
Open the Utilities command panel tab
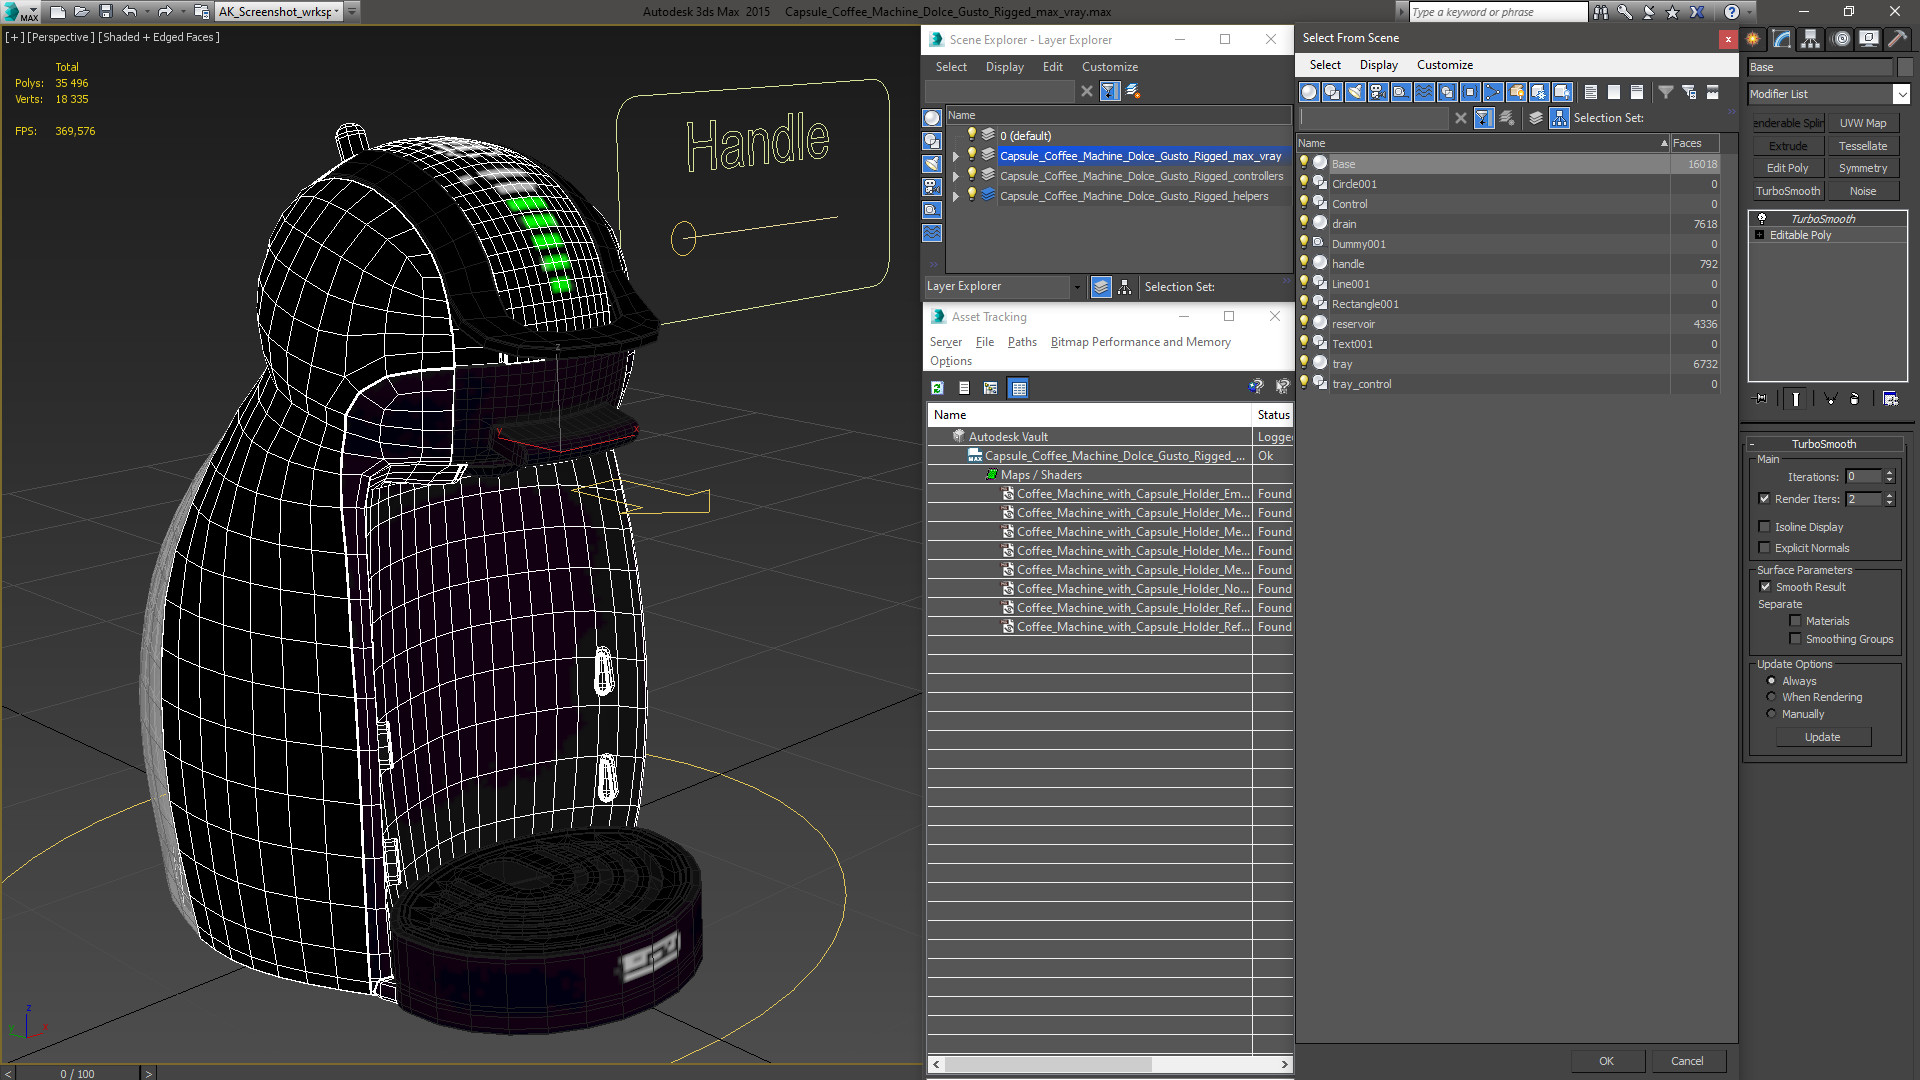(x=1897, y=39)
